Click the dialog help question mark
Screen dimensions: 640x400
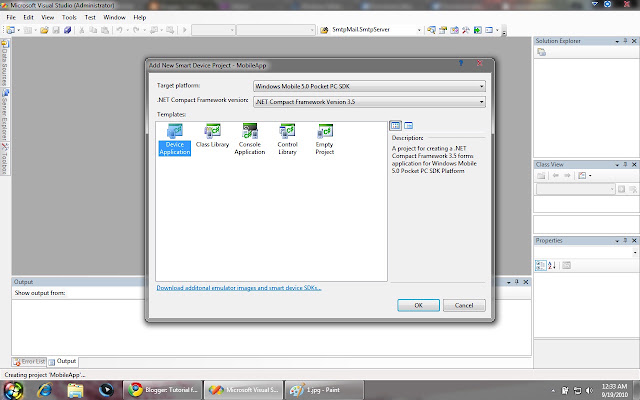[x=461, y=63]
